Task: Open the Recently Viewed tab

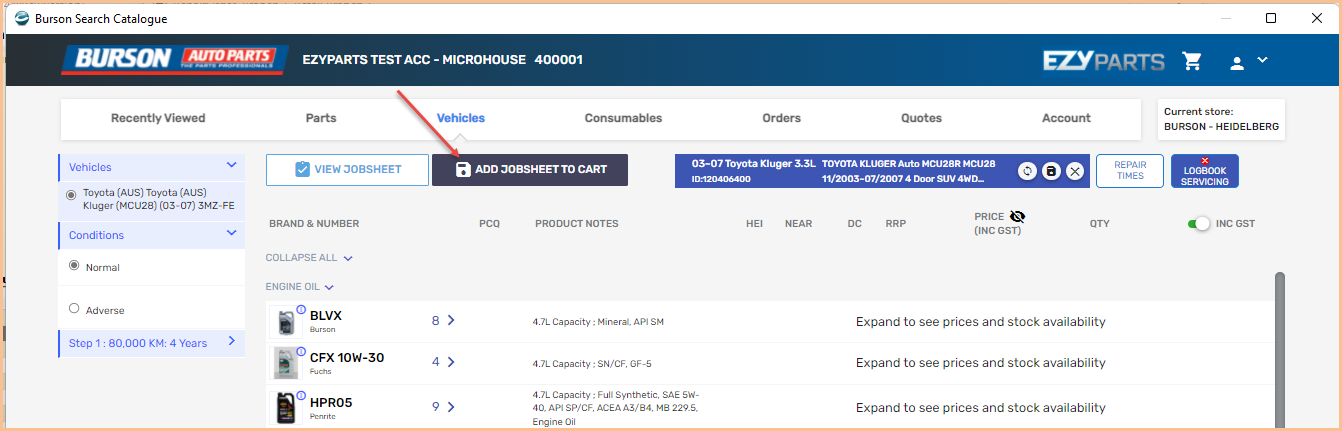Action: tap(158, 118)
